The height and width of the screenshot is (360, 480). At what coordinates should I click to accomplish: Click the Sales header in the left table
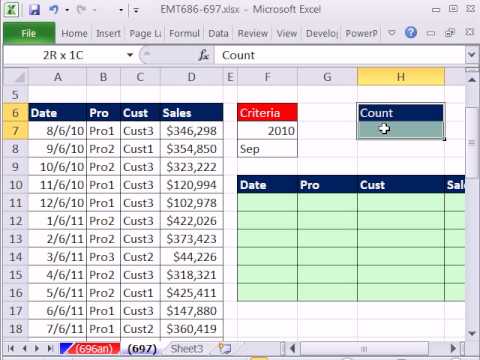(192, 113)
